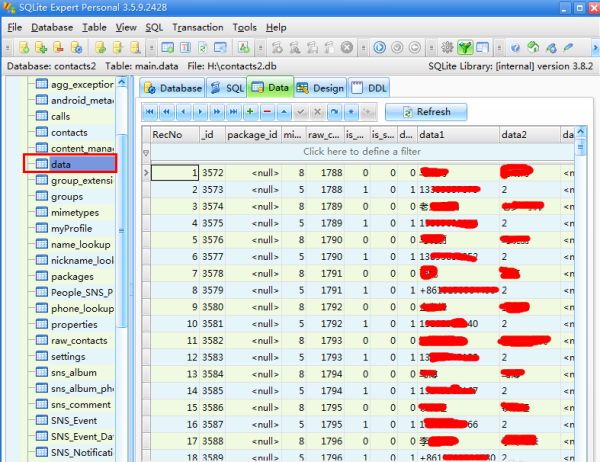This screenshot has width=600, height=462.
Task: Click the blue circular play (begin transaction) icon
Action: [x=380, y=47]
